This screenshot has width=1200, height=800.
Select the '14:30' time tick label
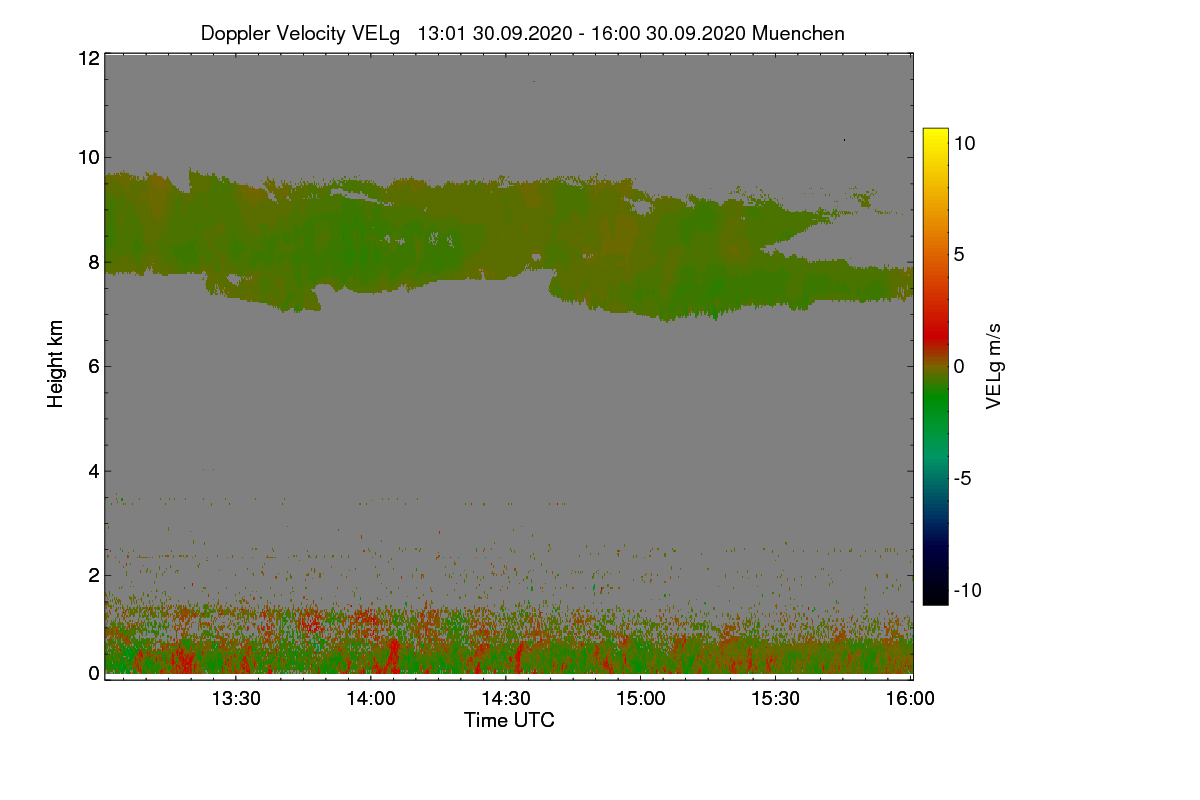[x=506, y=699]
